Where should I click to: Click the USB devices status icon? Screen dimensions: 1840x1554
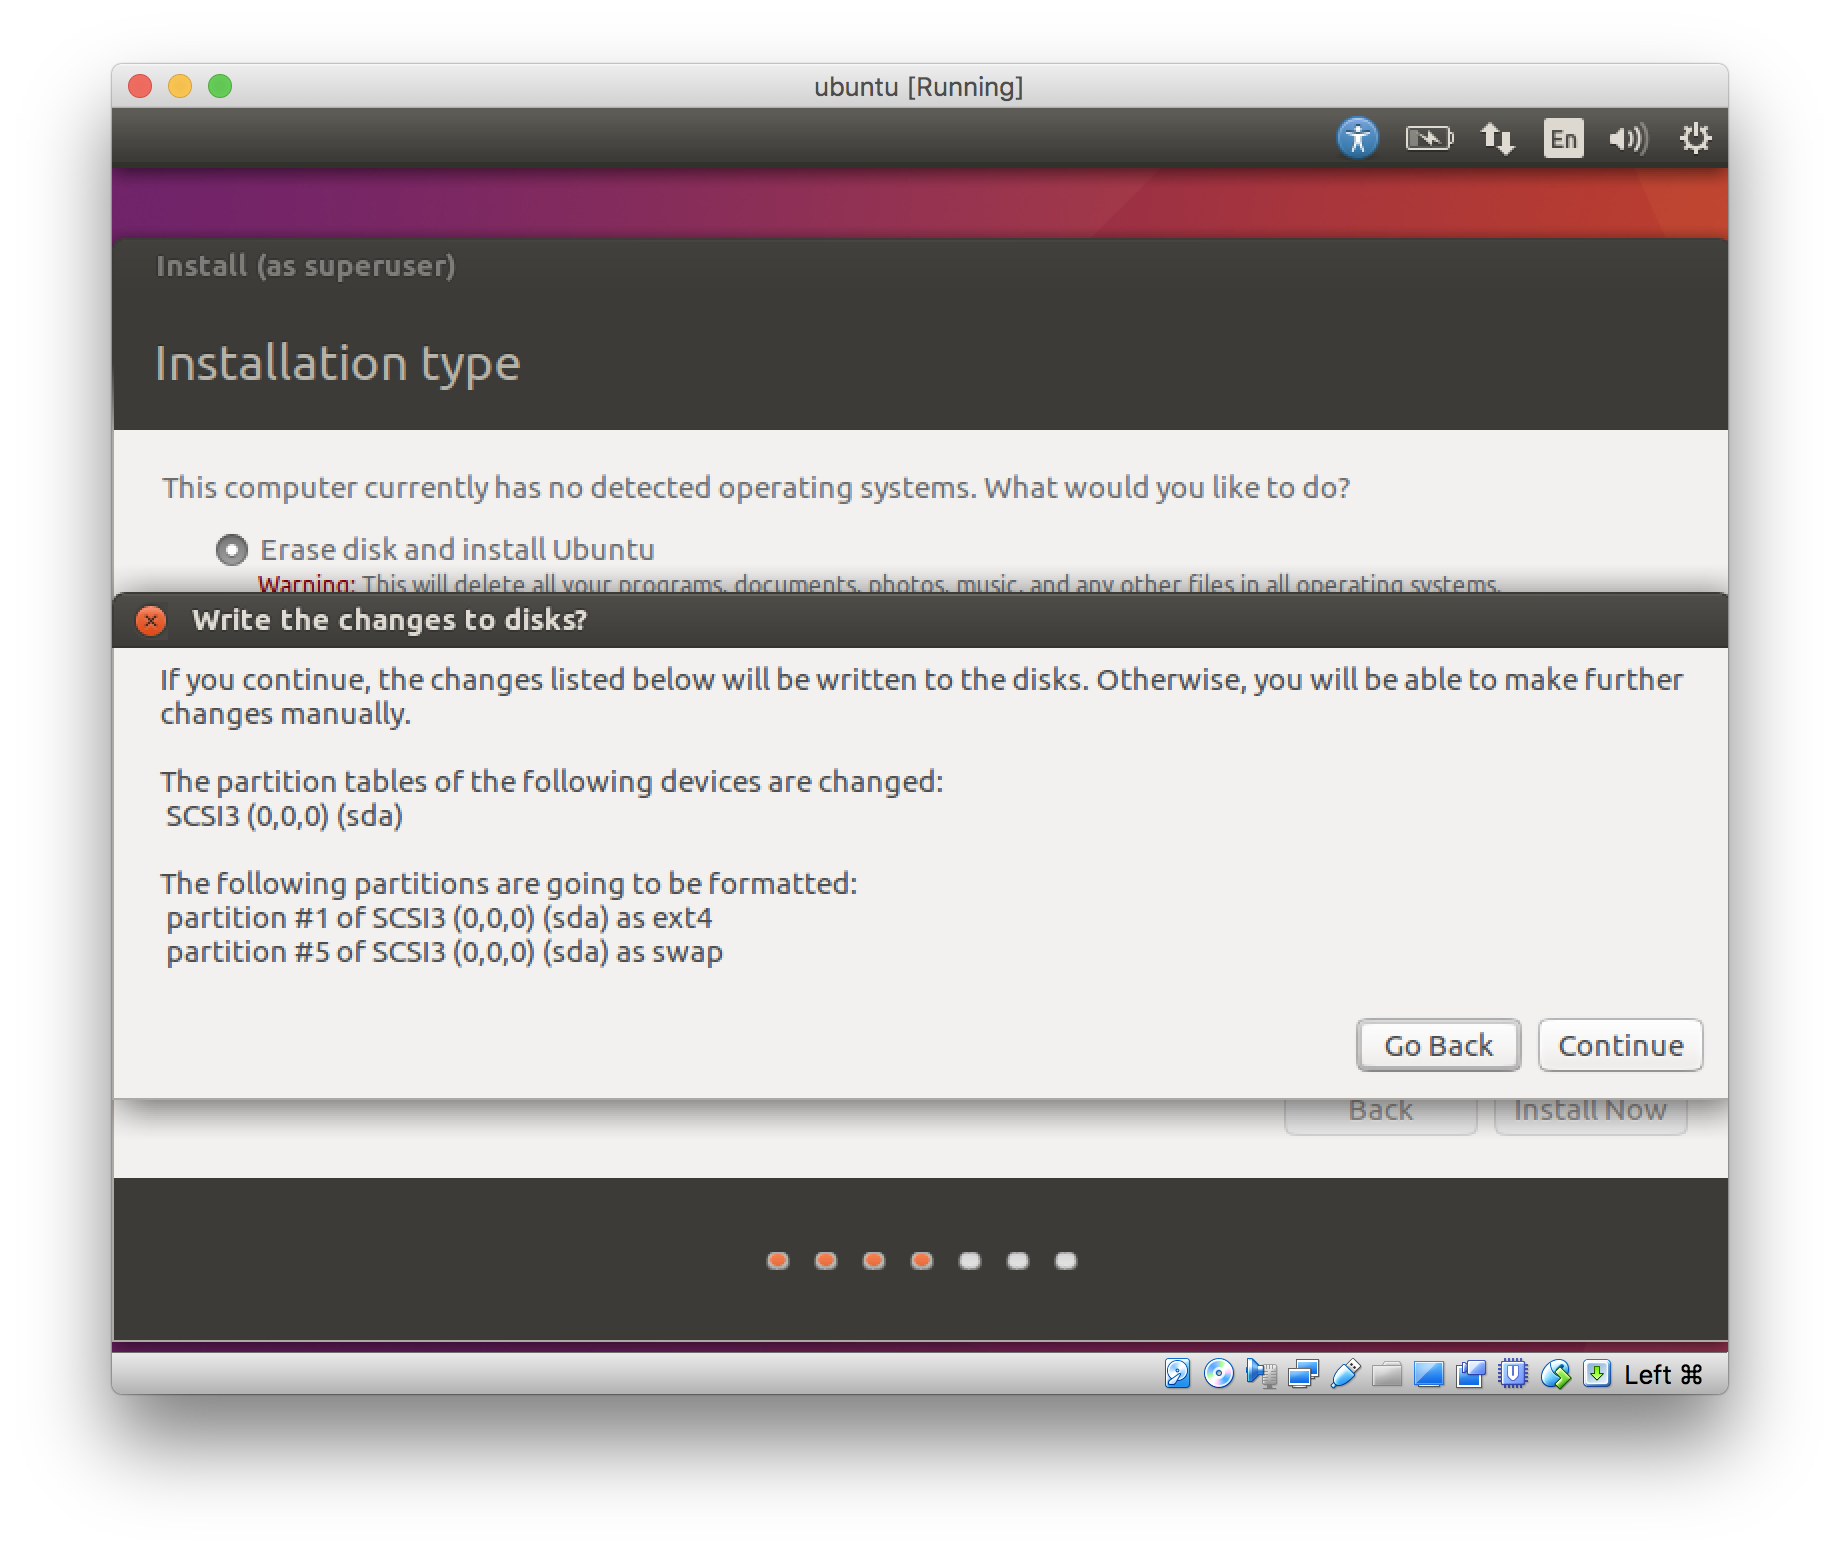pyautogui.click(x=1345, y=1374)
